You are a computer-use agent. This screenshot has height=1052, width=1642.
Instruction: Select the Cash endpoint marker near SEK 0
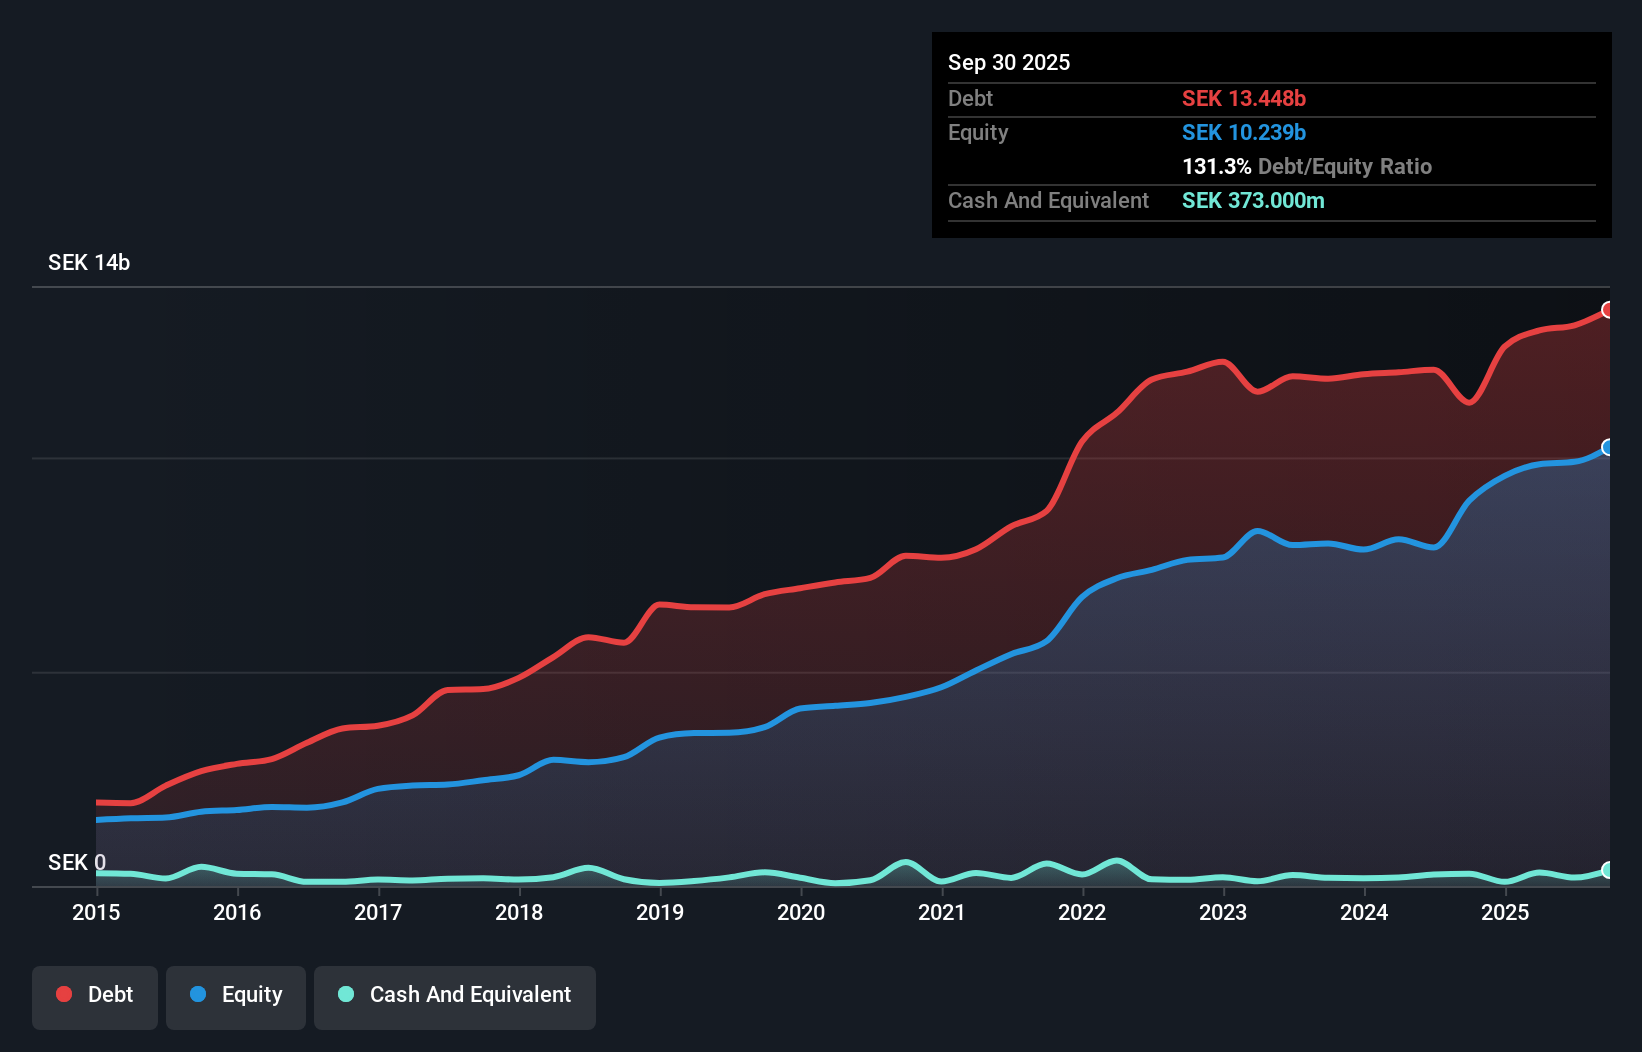(x=1607, y=869)
